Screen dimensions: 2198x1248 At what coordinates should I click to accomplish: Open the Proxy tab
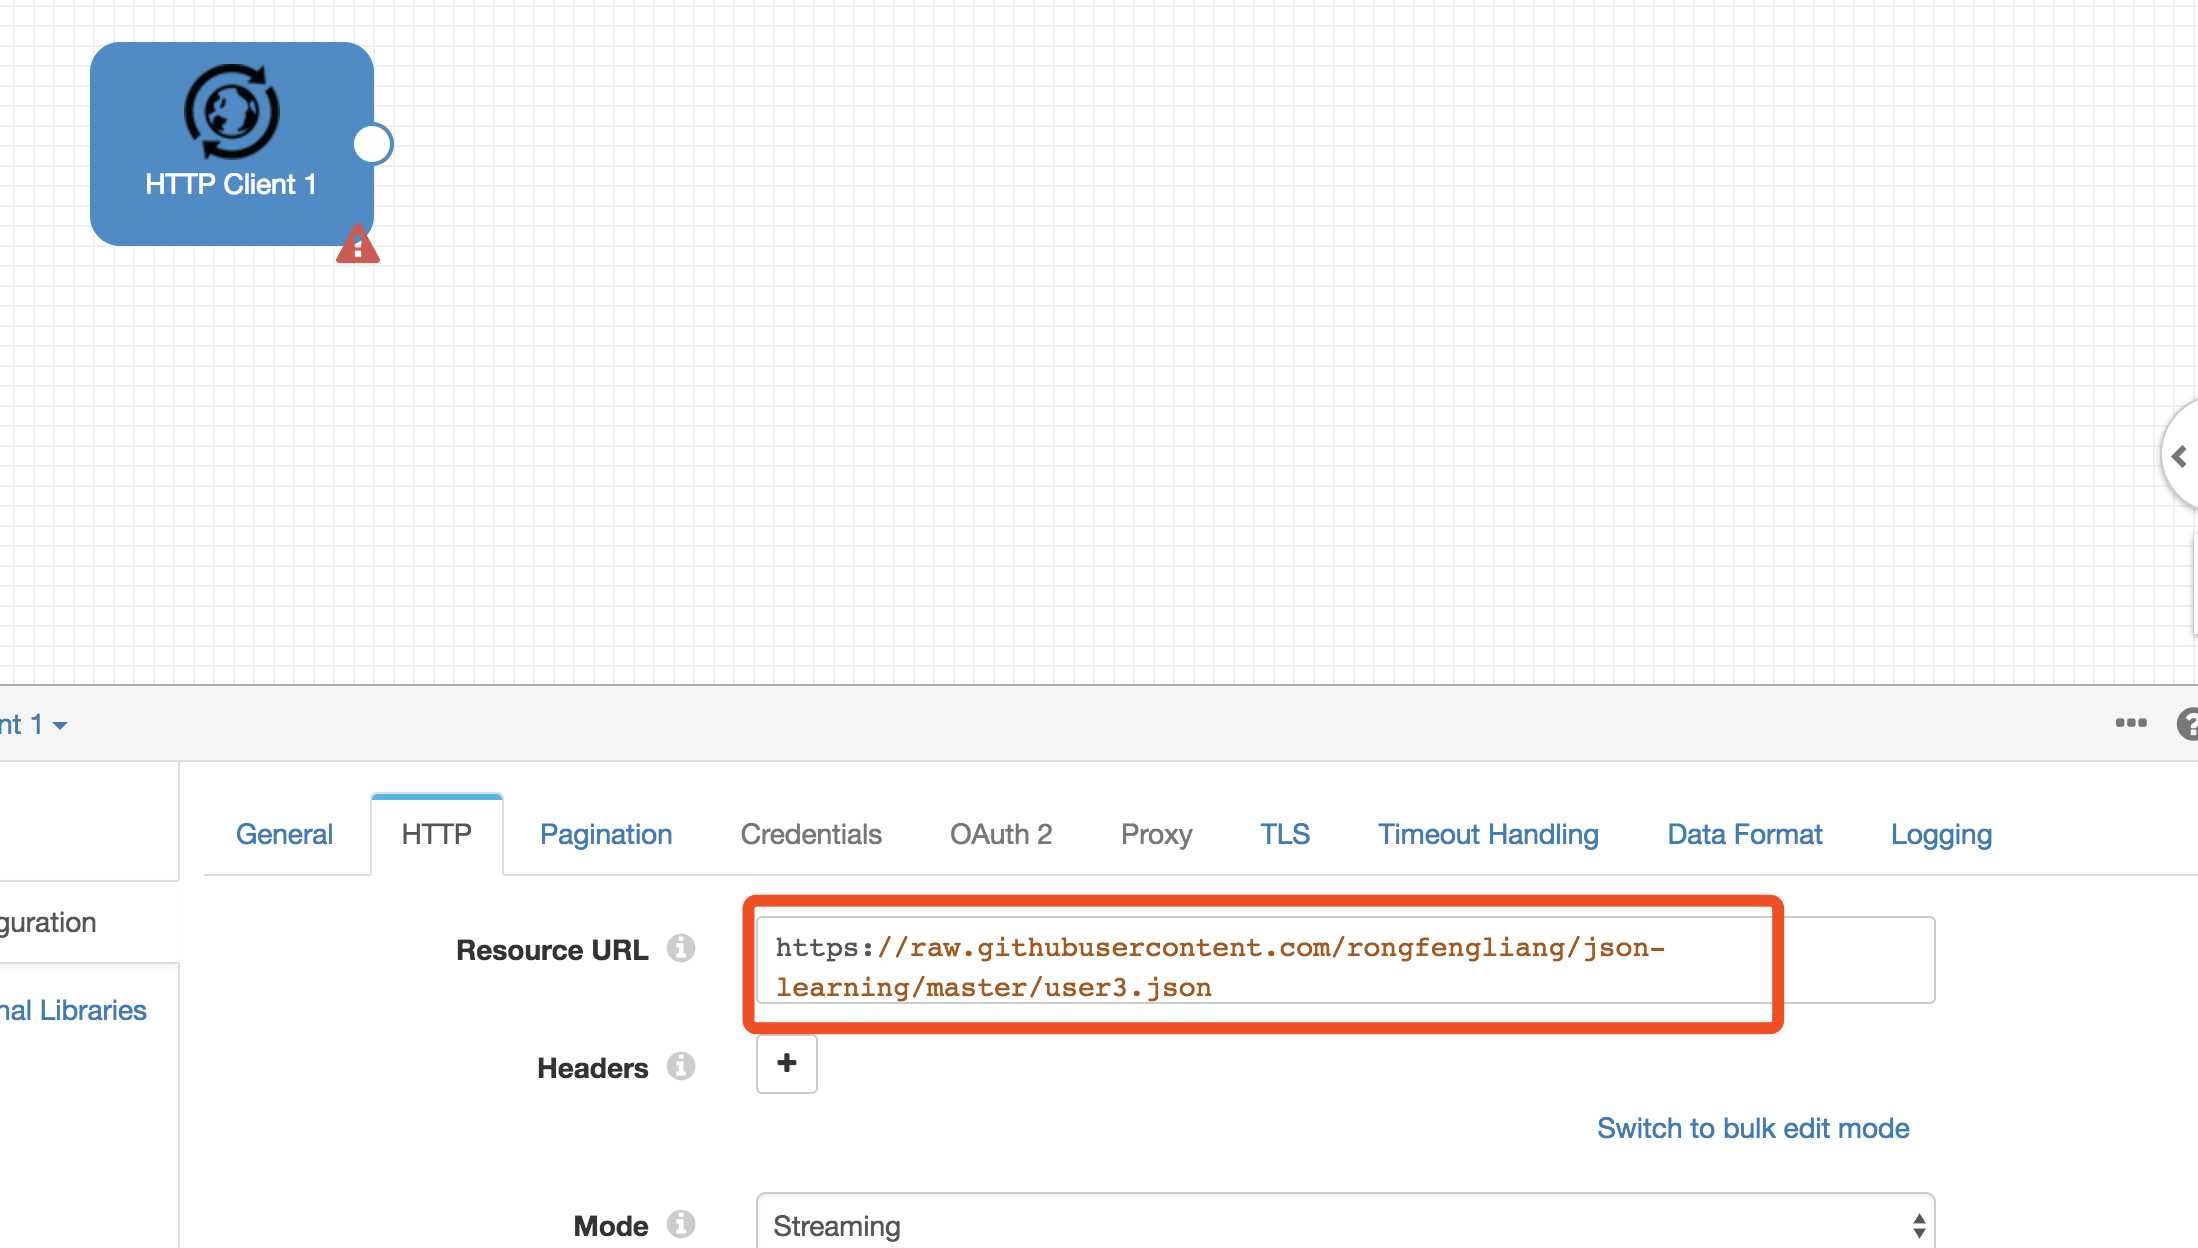[x=1156, y=834]
